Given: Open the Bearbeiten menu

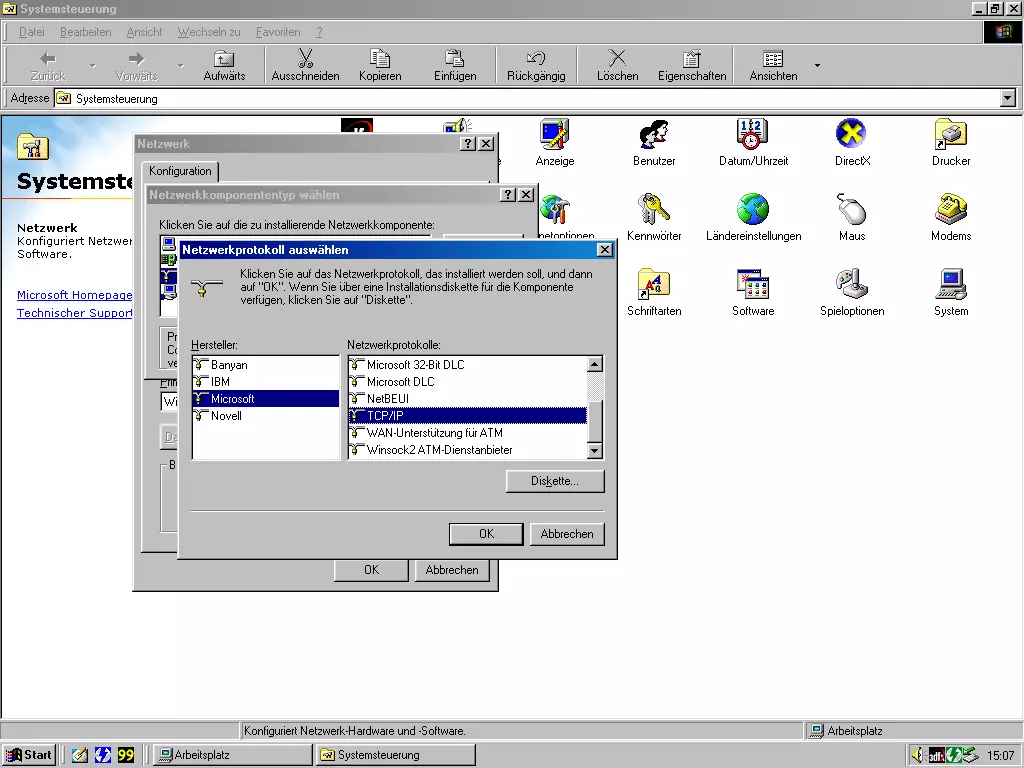Looking at the screenshot, I should 86,32.
